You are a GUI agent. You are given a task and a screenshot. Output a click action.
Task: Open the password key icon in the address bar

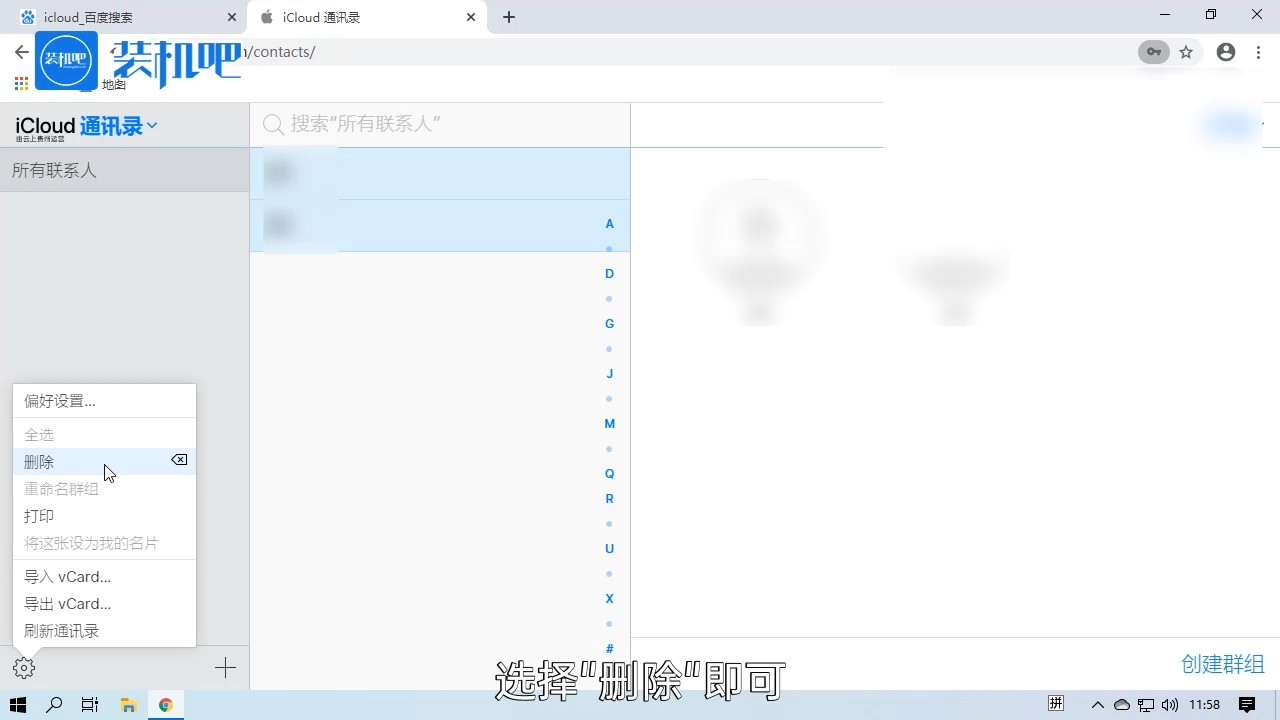[1153, 52]
